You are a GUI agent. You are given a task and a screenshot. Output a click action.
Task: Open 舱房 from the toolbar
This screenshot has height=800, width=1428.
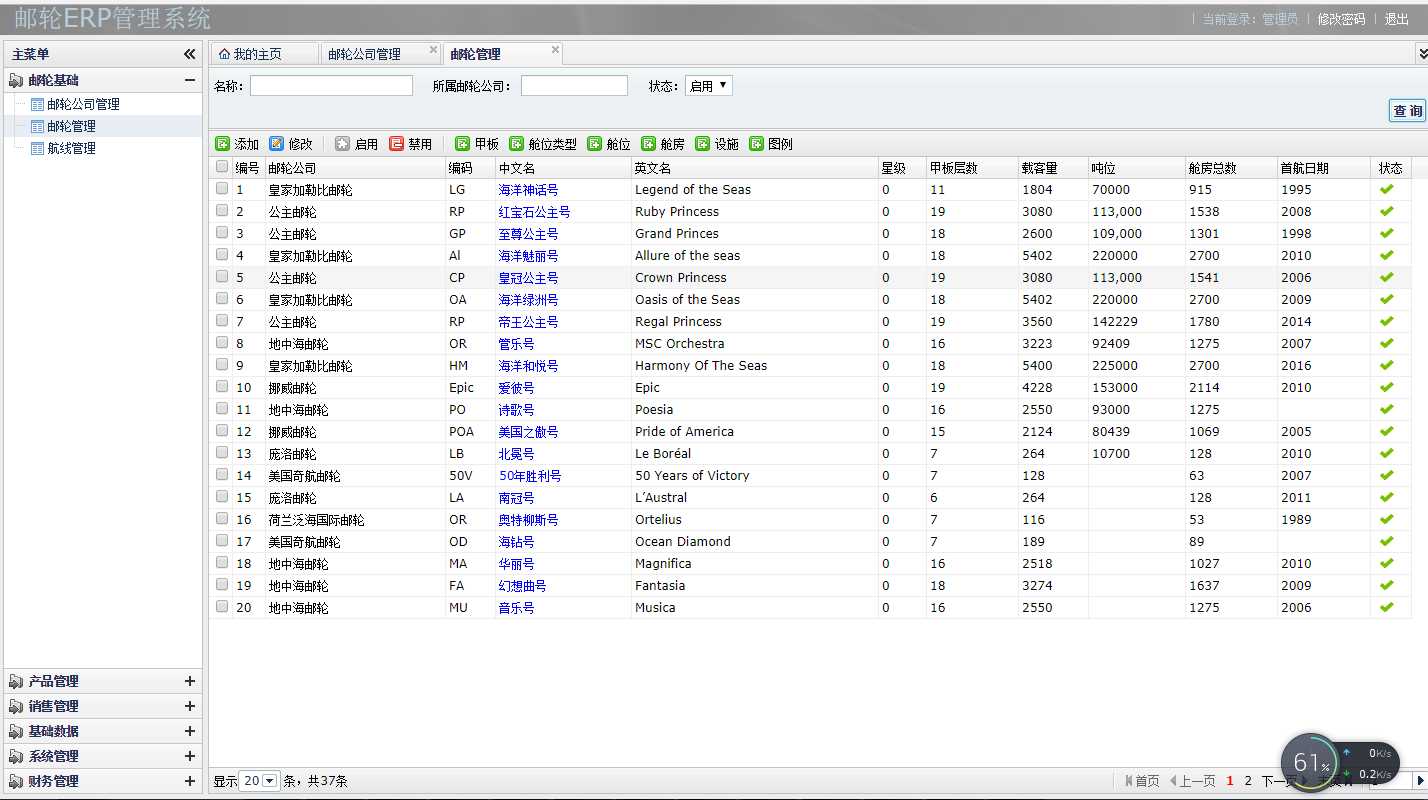(x=663, y=144)
